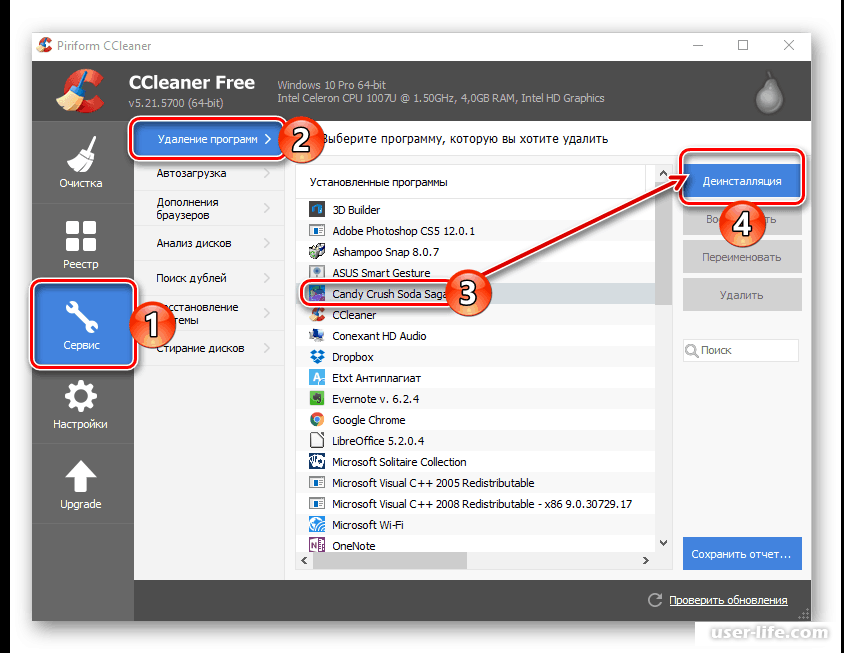
Task: Maximize the Piriform CCleaner window
Action: (743, 45)
